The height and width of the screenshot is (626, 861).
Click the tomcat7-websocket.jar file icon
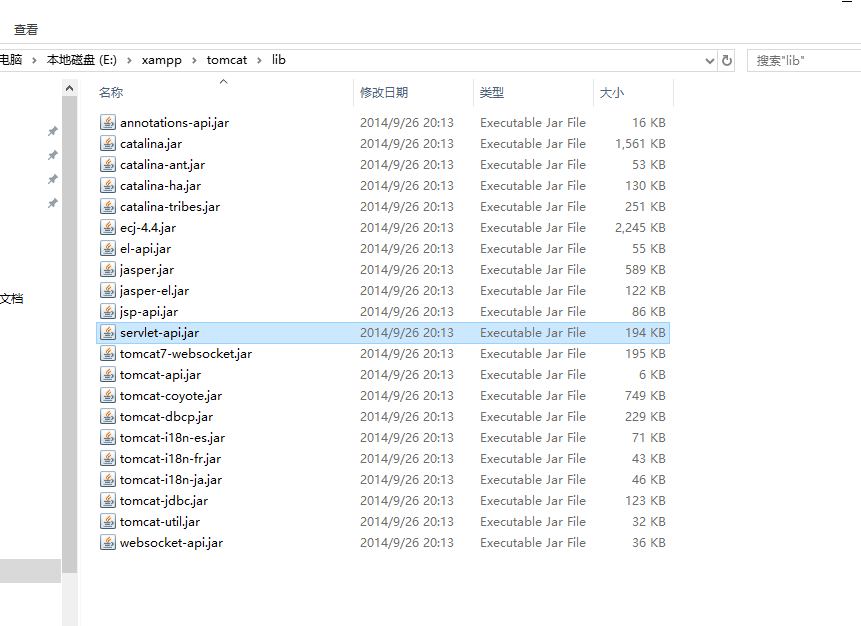coord(108,353)
